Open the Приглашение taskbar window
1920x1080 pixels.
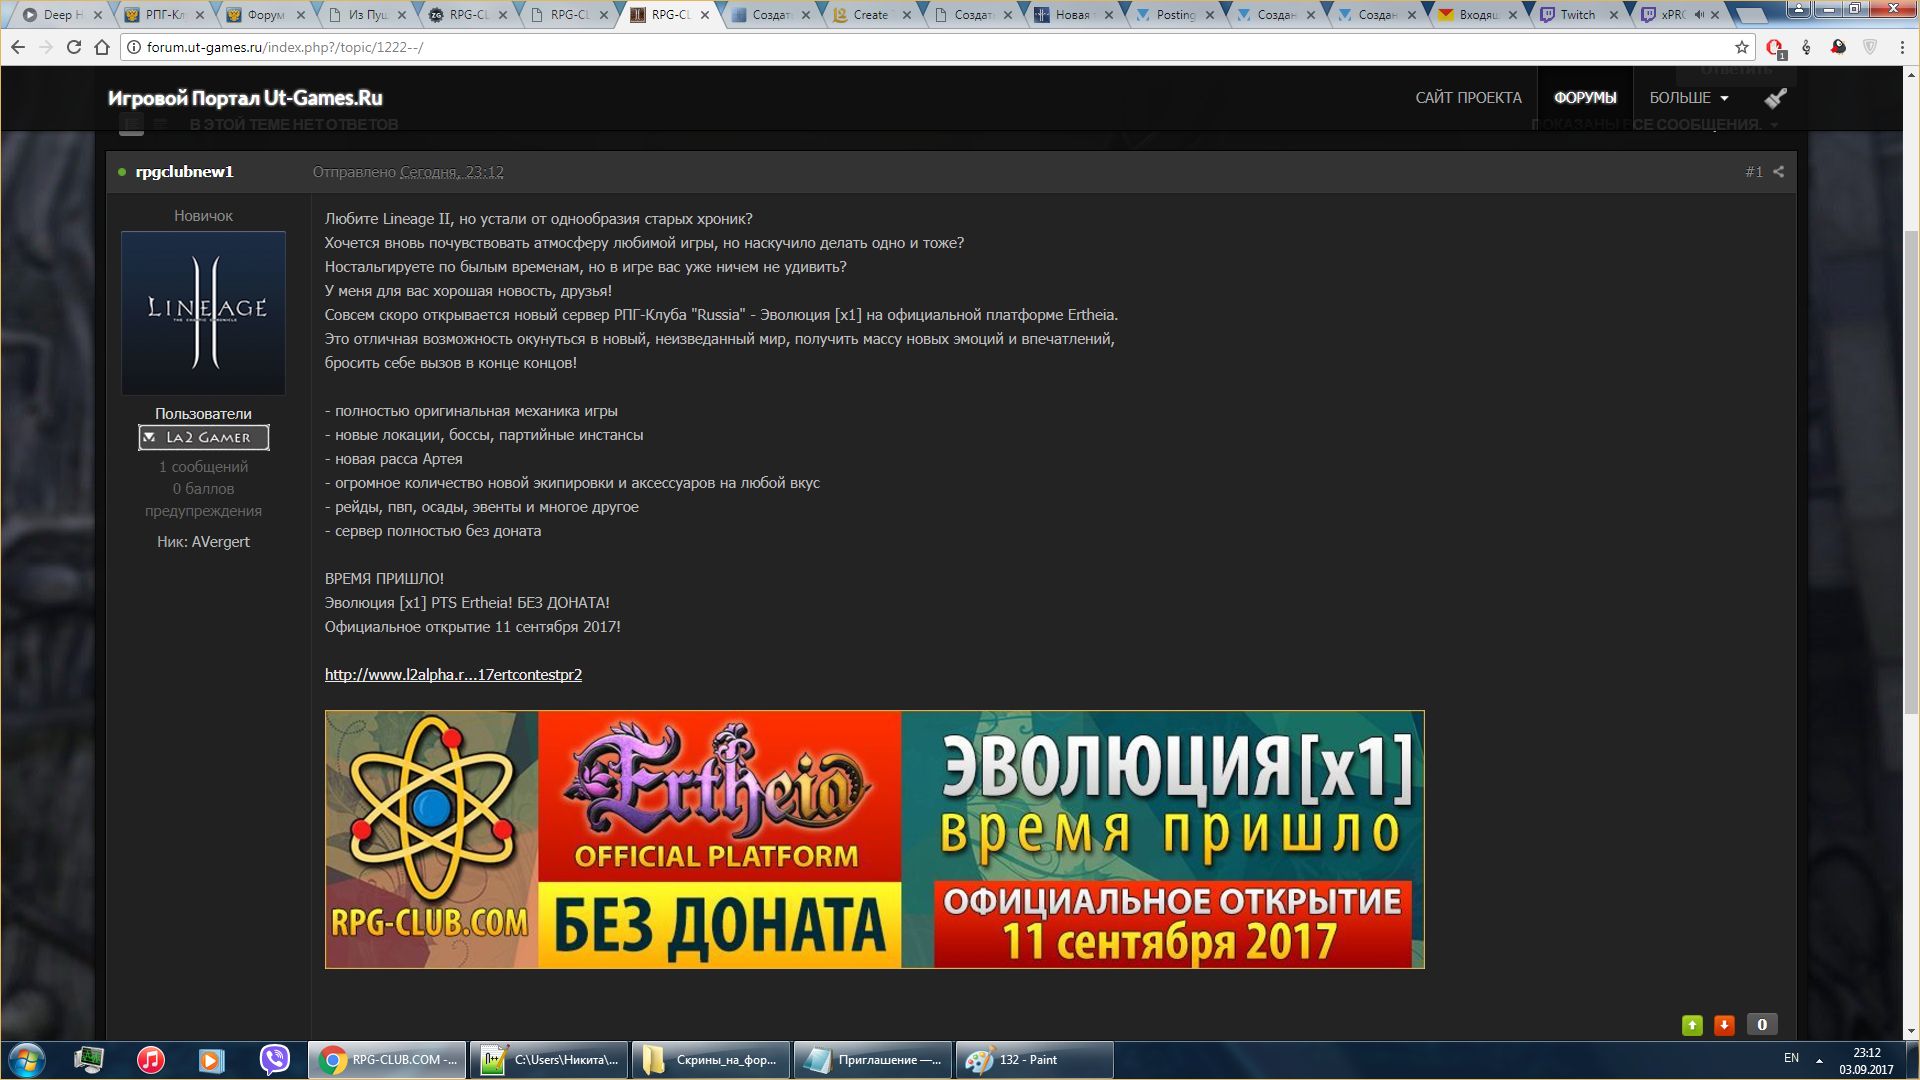click(873, 1059)
